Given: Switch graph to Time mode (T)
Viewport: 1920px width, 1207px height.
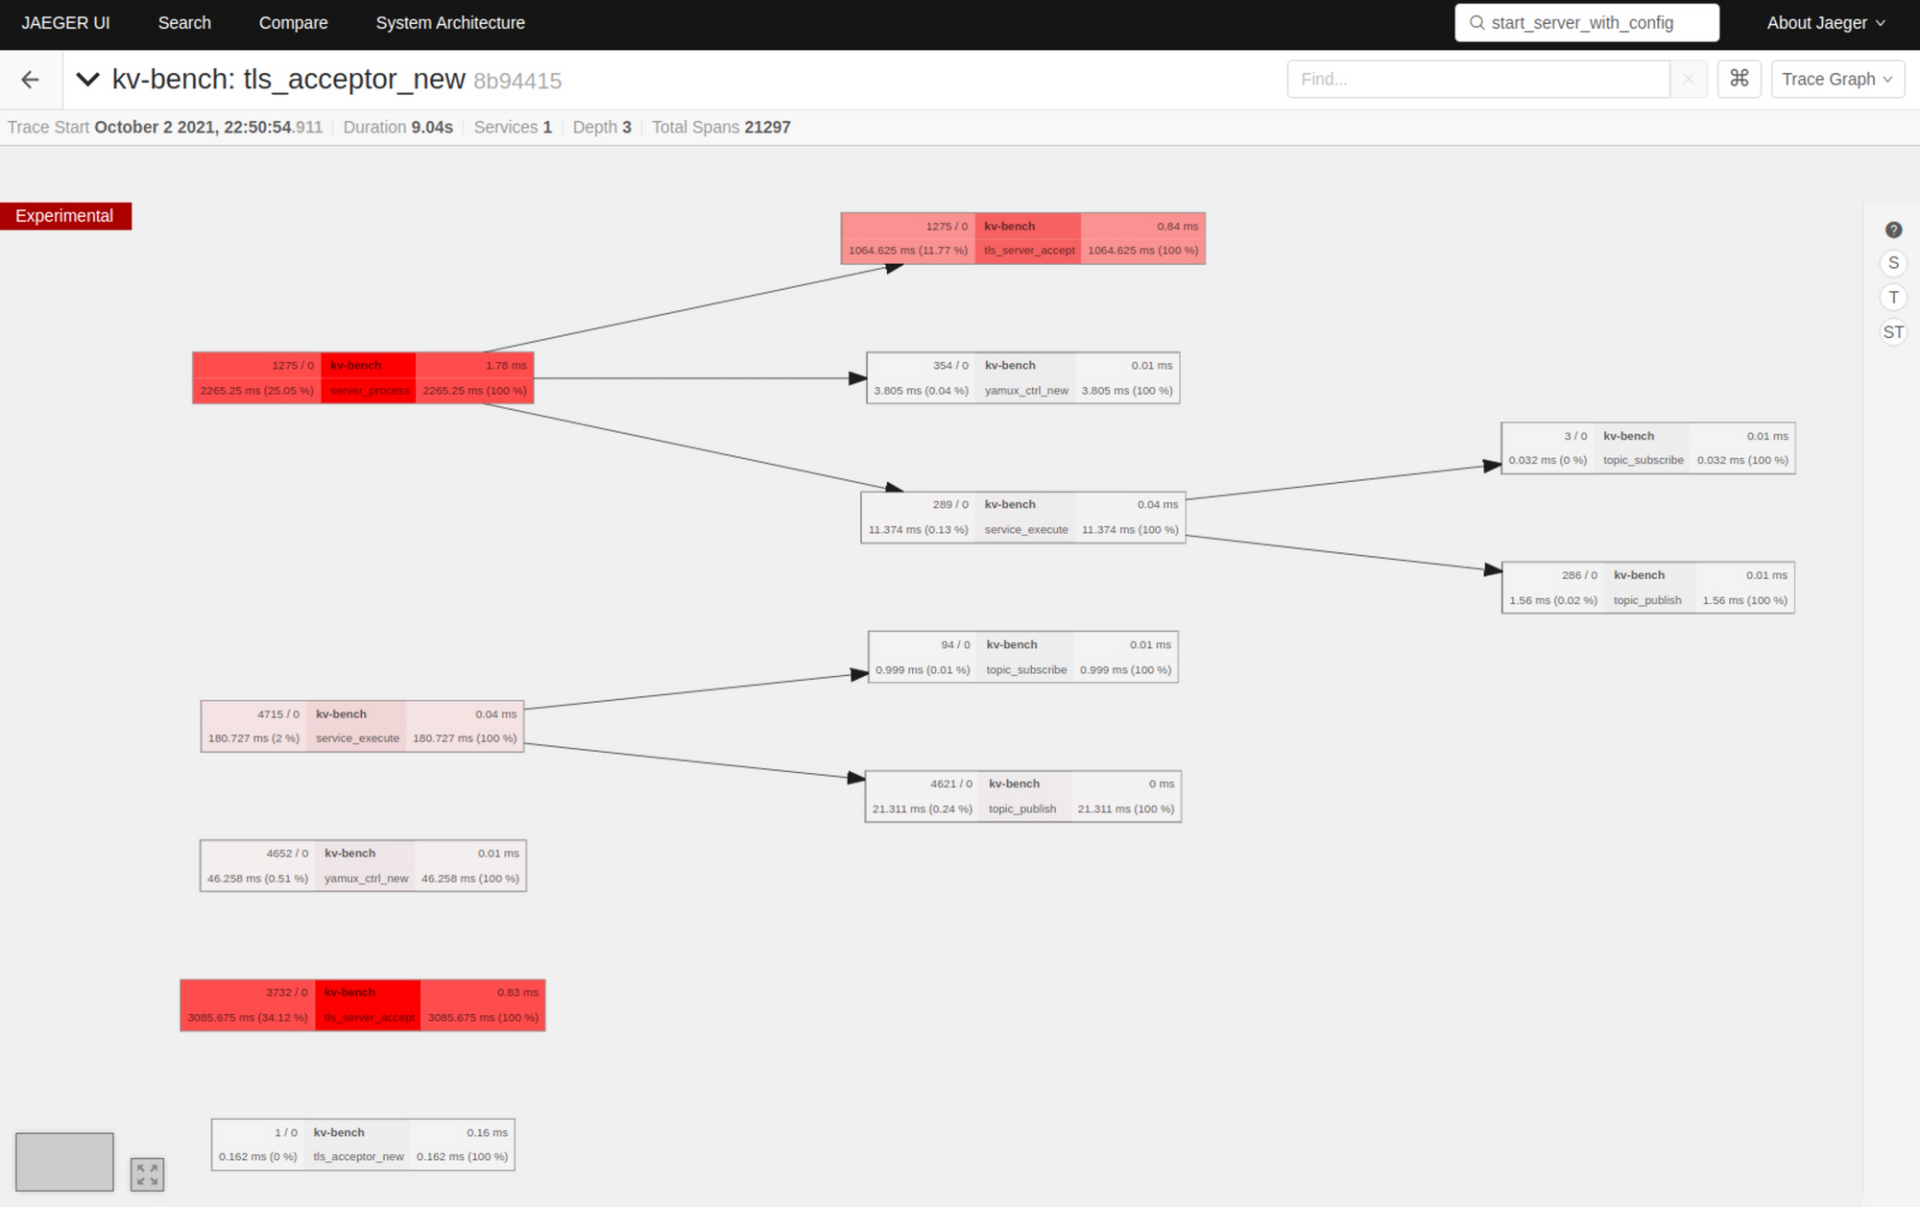Looking at the screenshot, I should tap(1893, 298).
